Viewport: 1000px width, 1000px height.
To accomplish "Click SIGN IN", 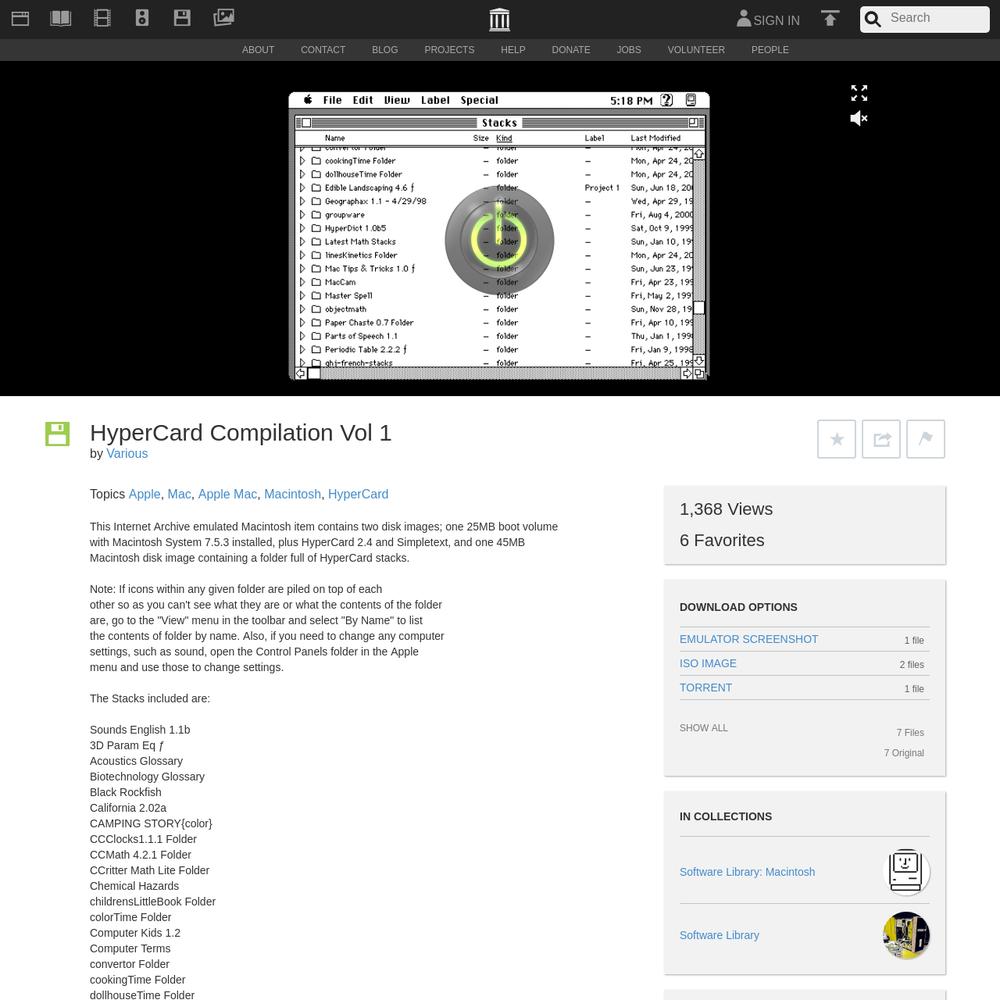I will coord(768,19).
